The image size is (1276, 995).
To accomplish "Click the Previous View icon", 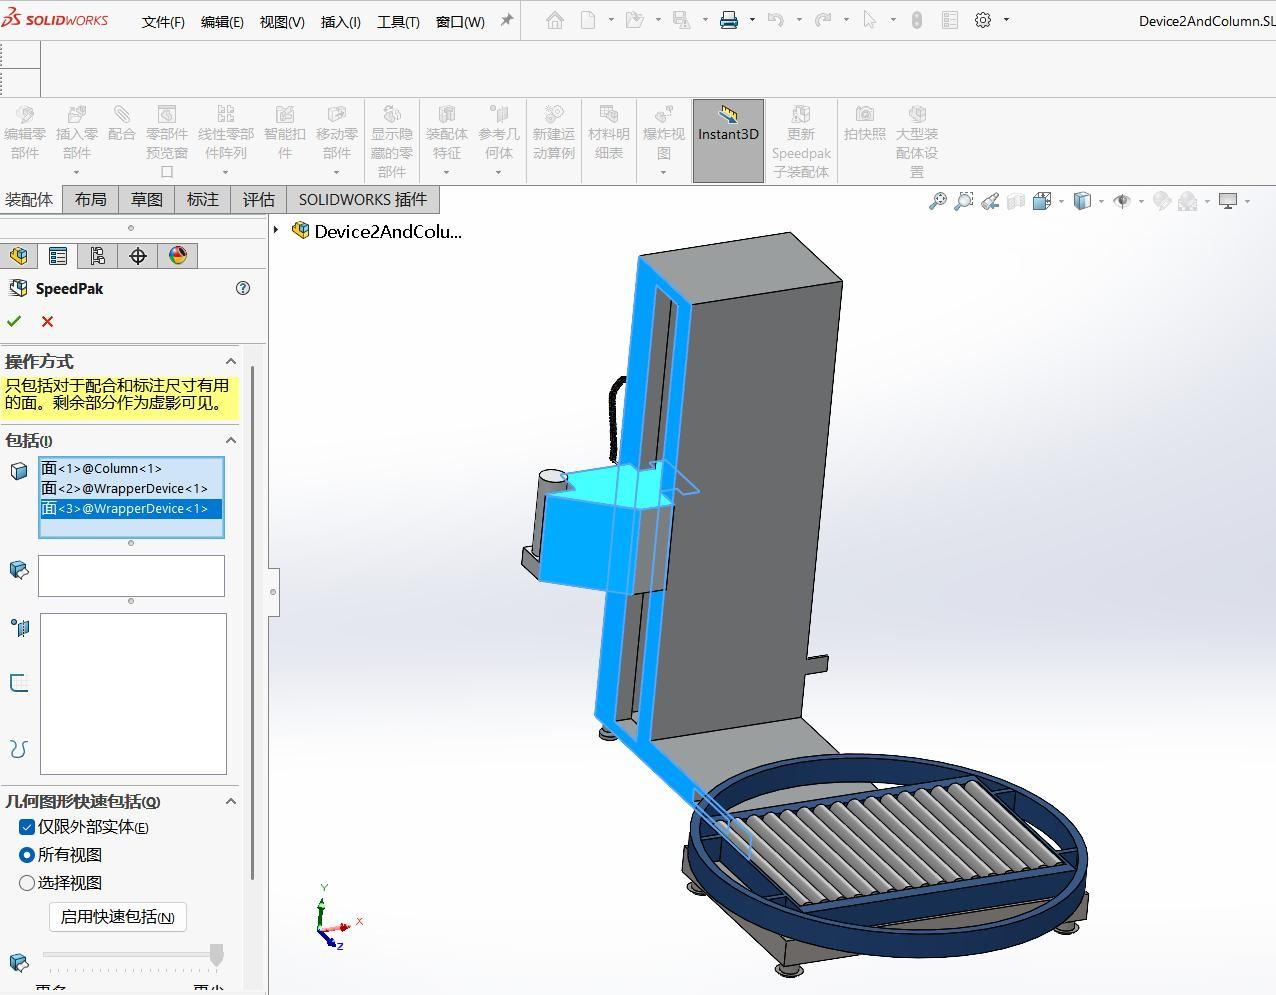I will (990, 201).
